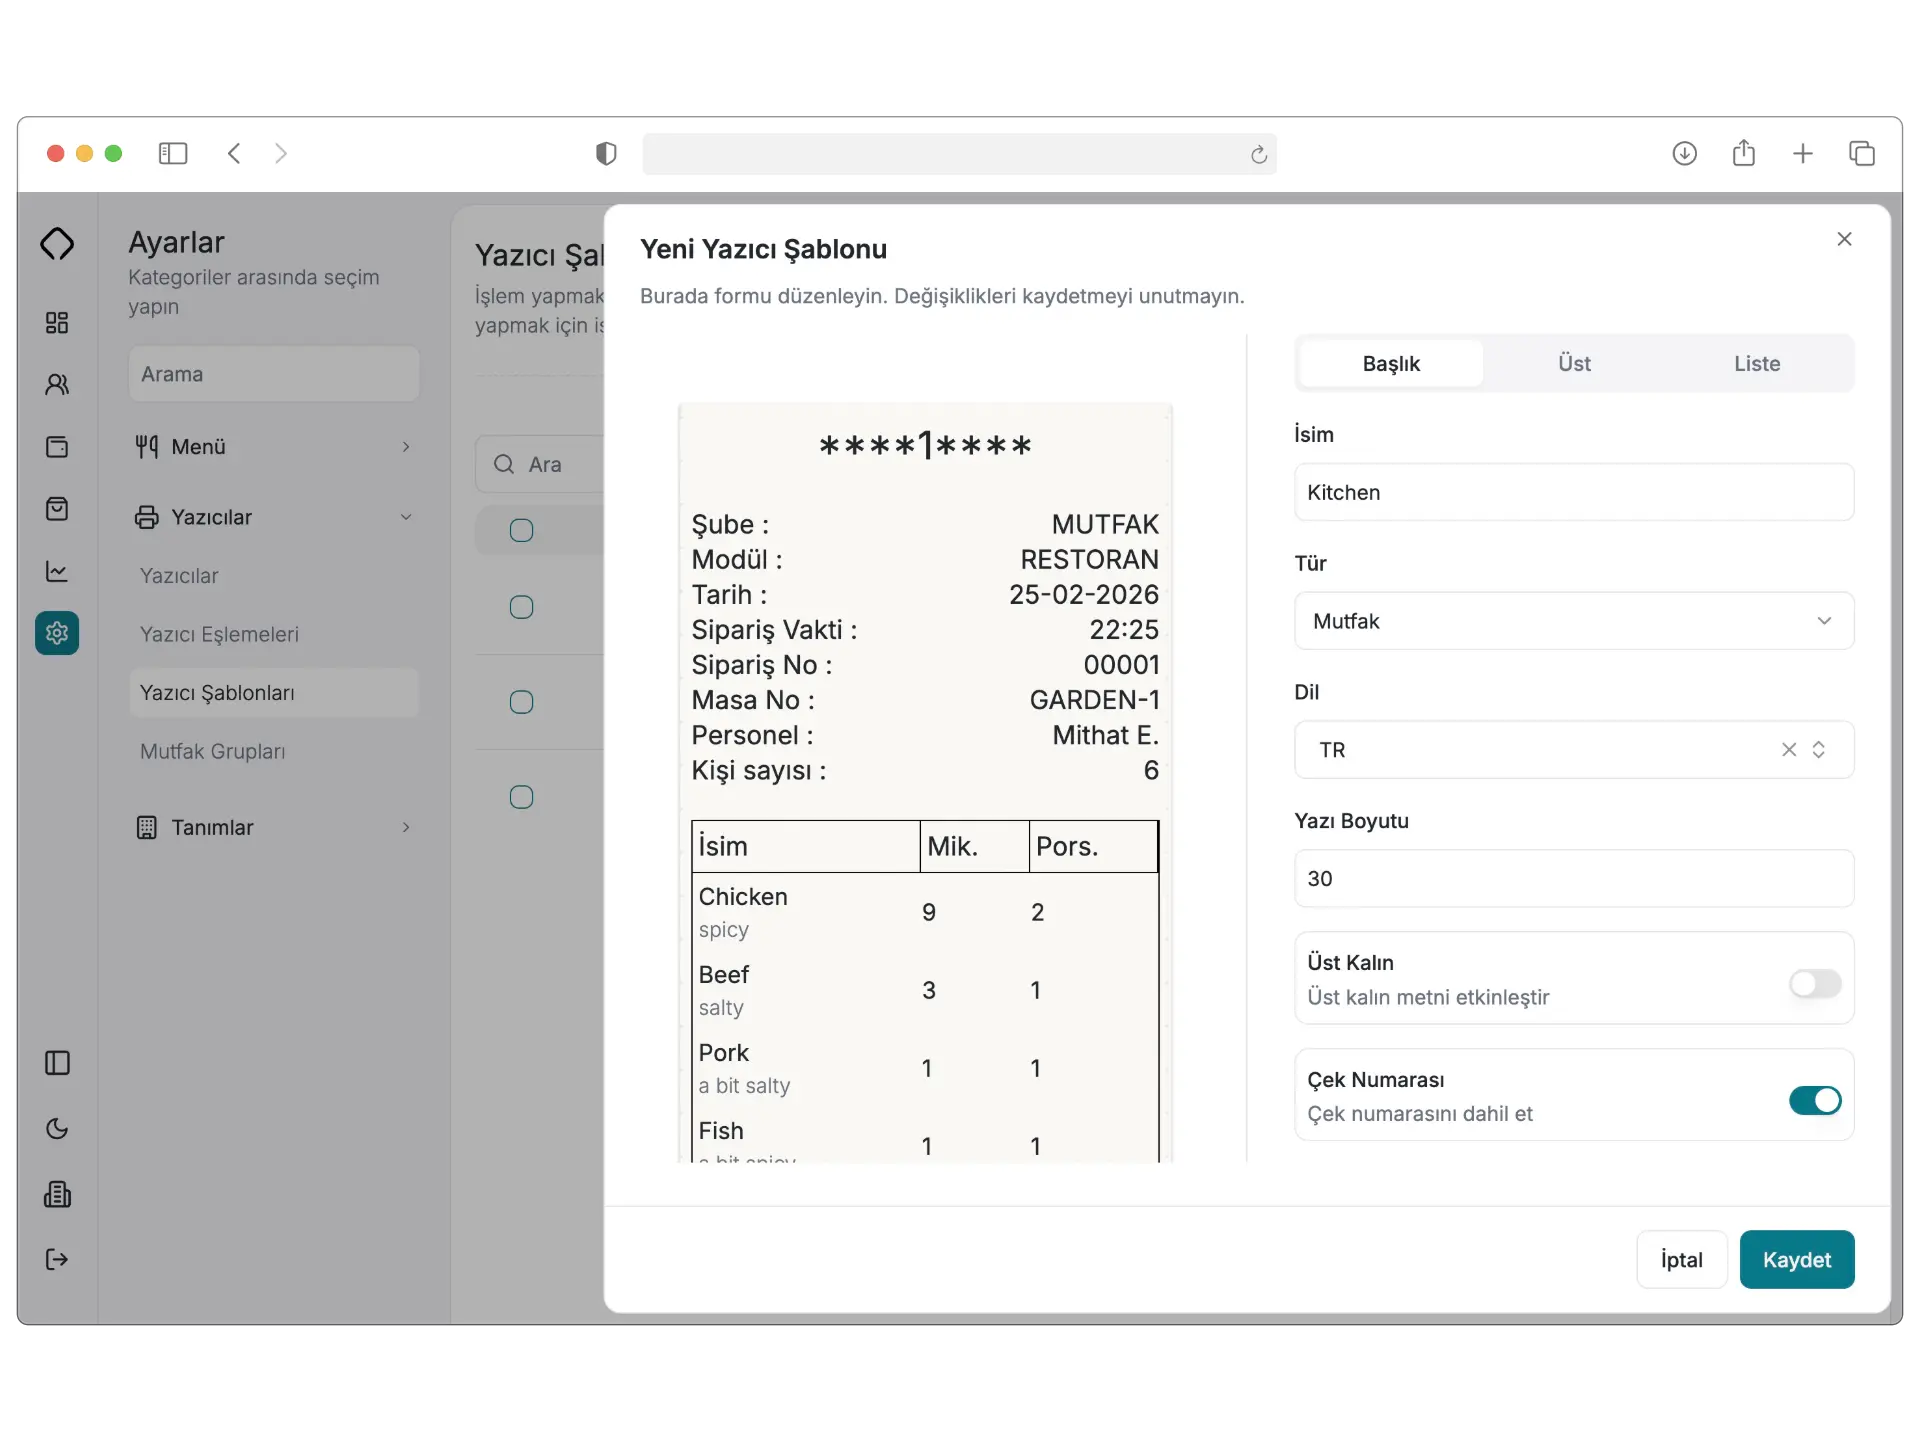Open the users icon in sidebar
This screenshot has height=1440, width=1920.
57,384
